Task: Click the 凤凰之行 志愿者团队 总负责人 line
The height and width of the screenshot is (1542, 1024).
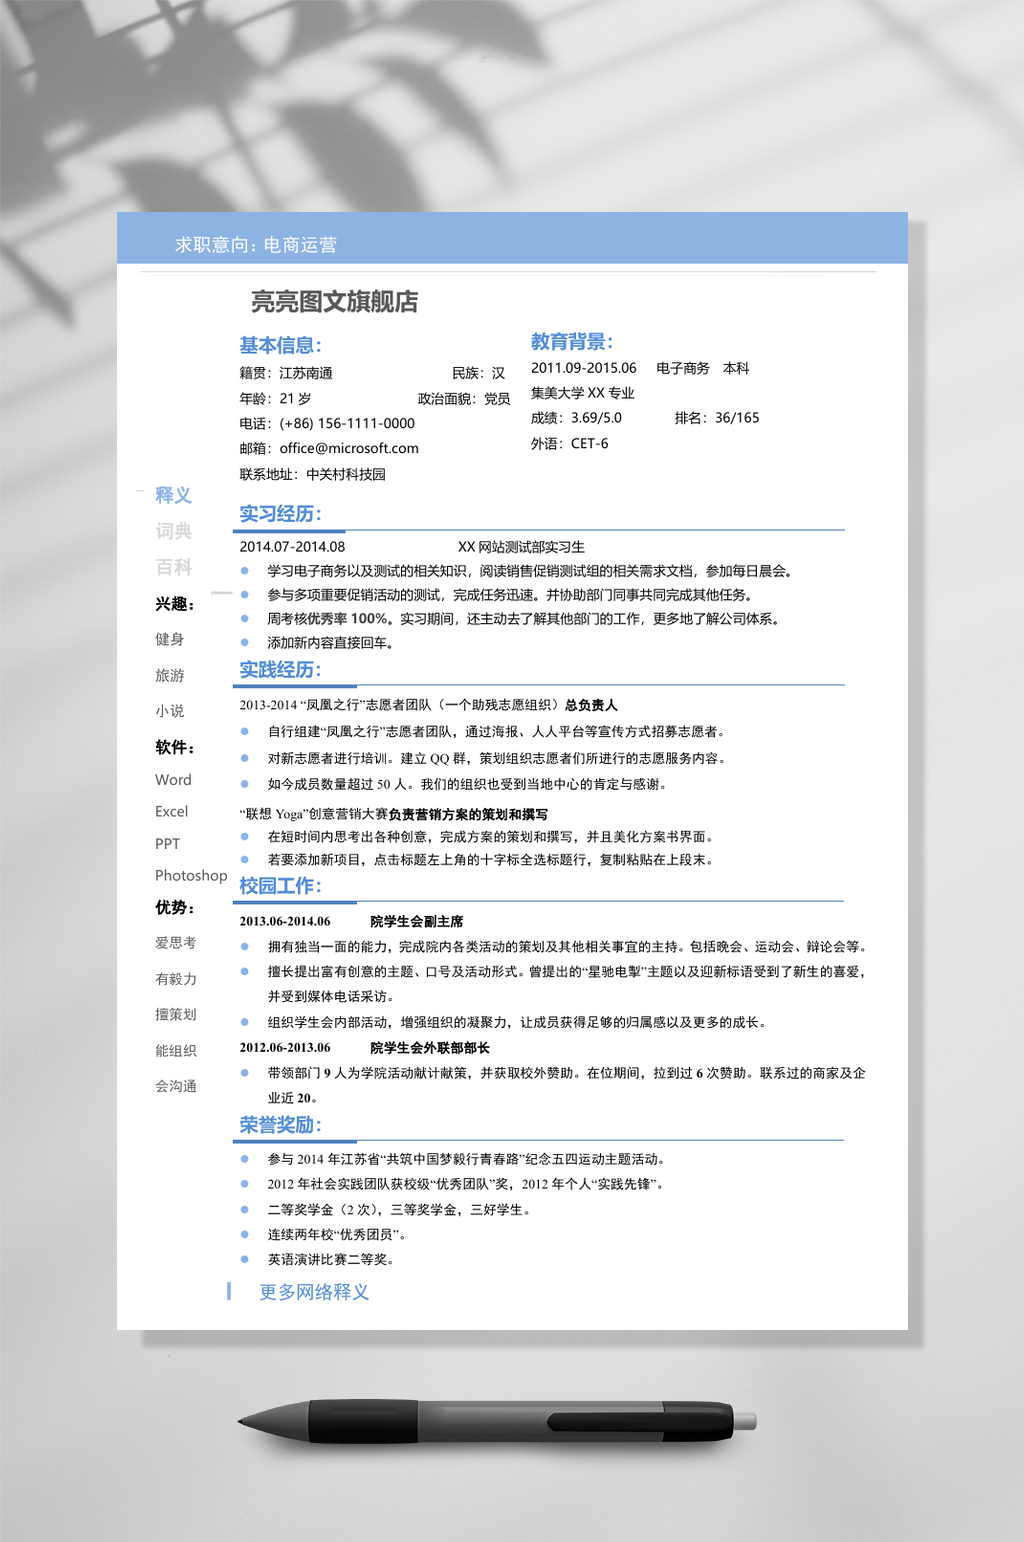Action: [428, 705]
